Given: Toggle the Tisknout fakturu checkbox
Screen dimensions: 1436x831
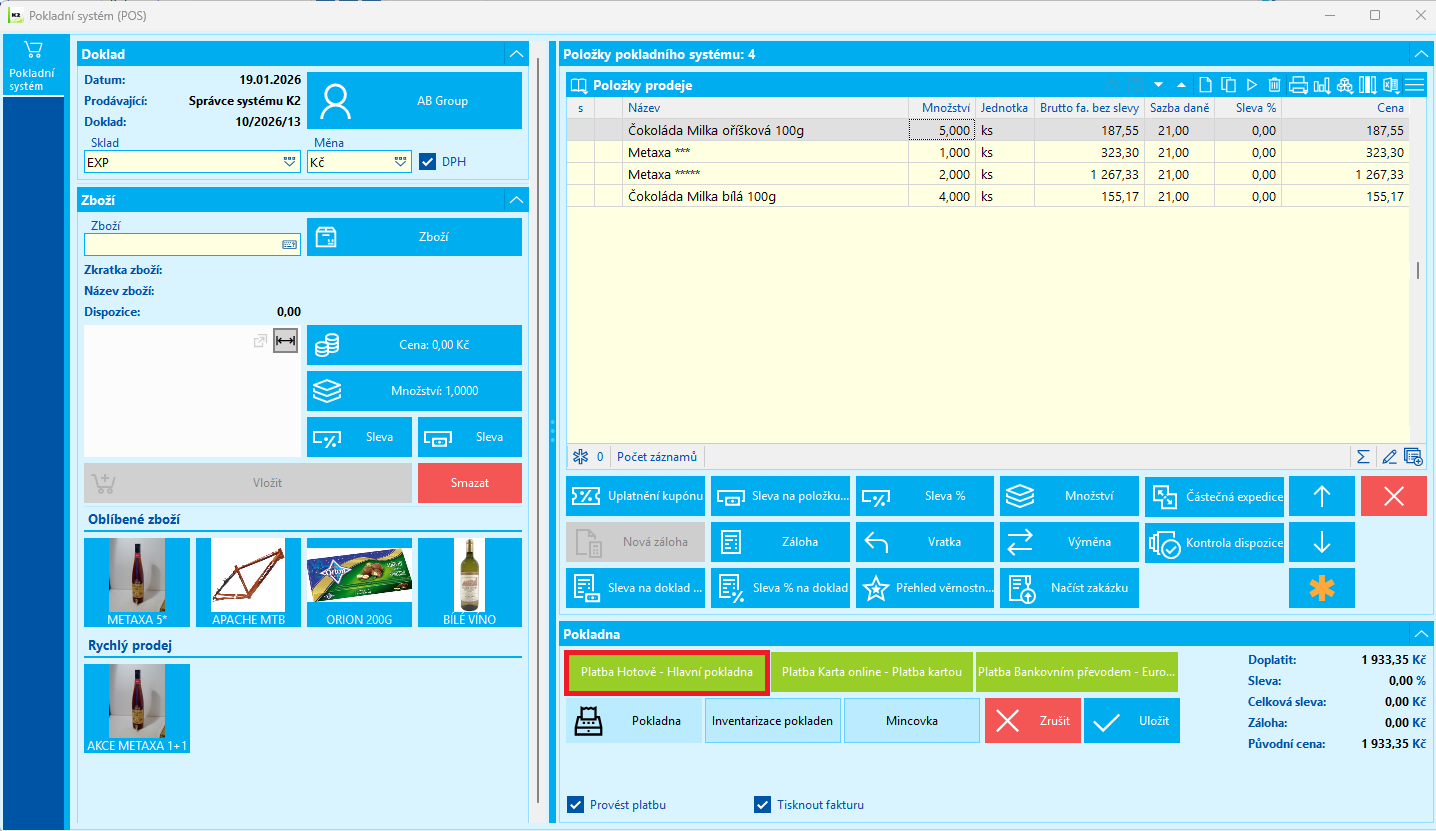Looking at the screenshot, I should [763, 804].
